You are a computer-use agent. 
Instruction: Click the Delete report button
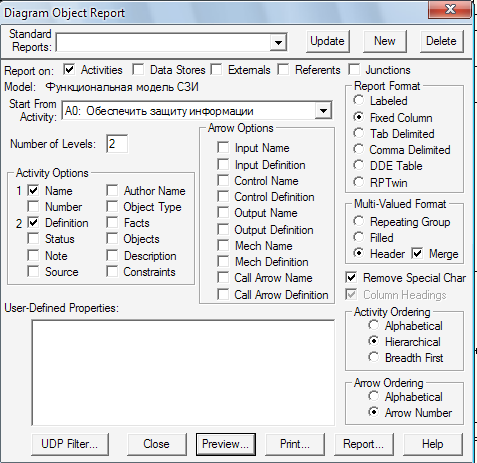click(441, 41)
